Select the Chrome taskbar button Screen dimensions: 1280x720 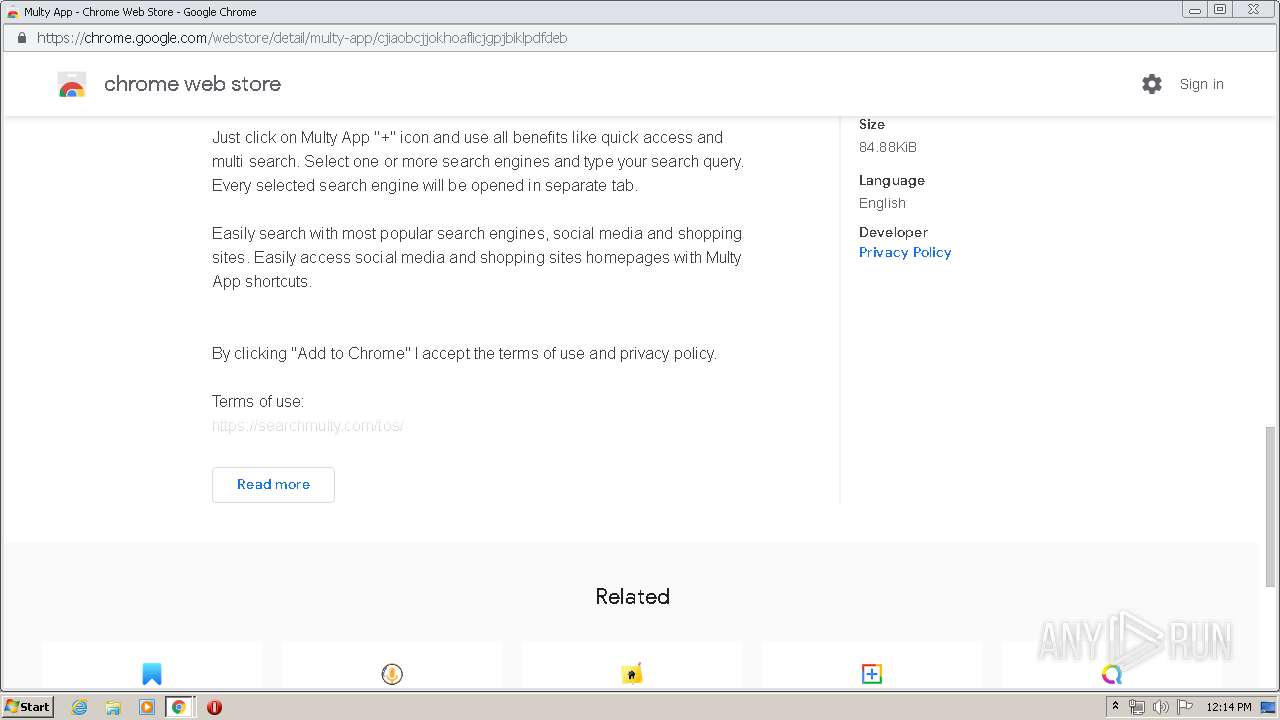(x=179, y=707)
